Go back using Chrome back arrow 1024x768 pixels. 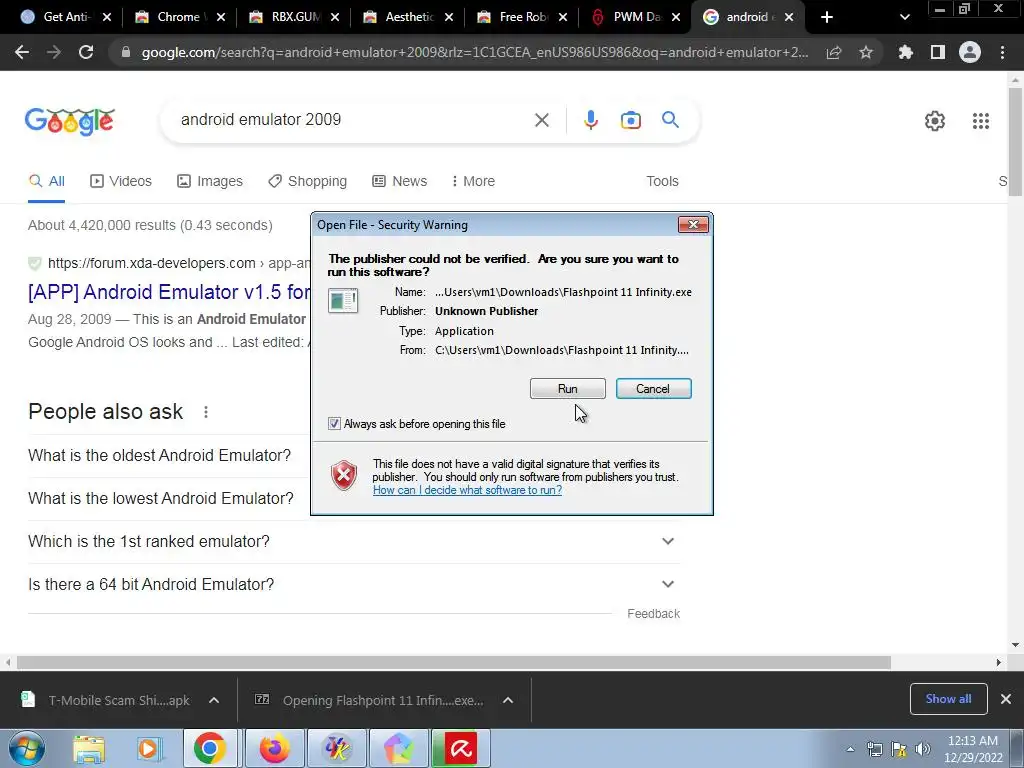pyautogui.click(x=22, y=52)
